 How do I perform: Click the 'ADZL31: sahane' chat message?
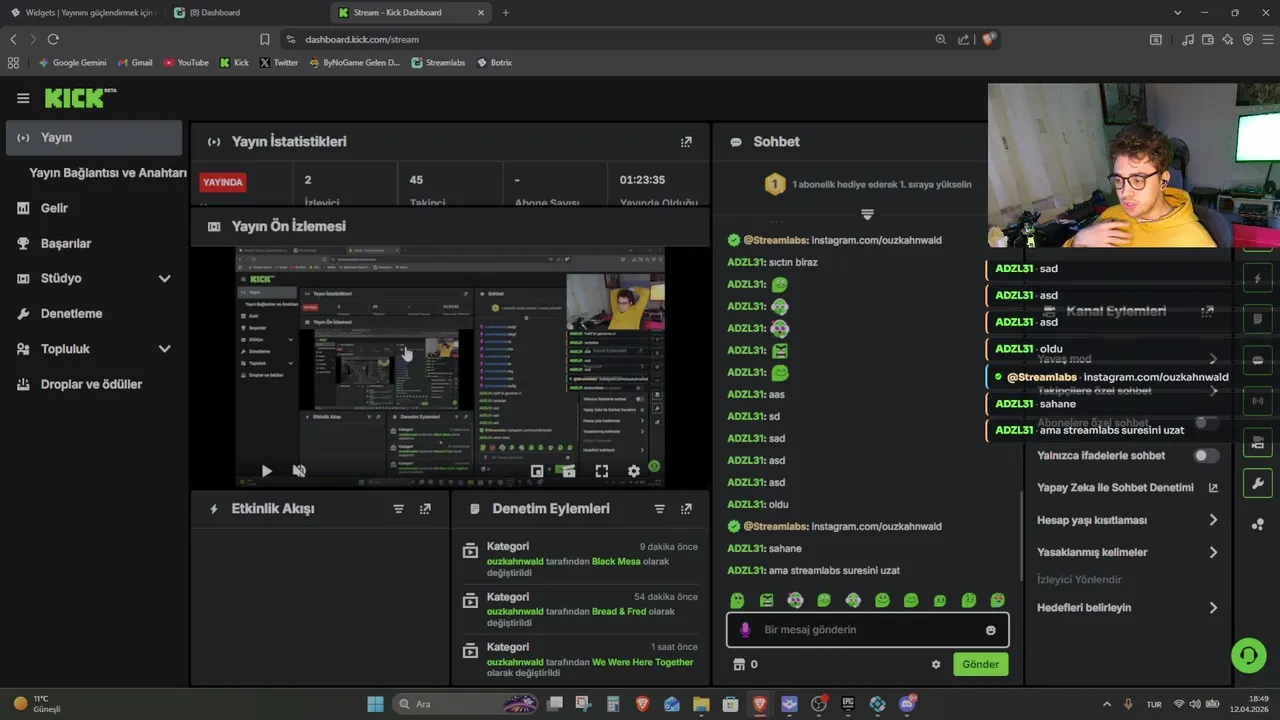pos(765,548)
